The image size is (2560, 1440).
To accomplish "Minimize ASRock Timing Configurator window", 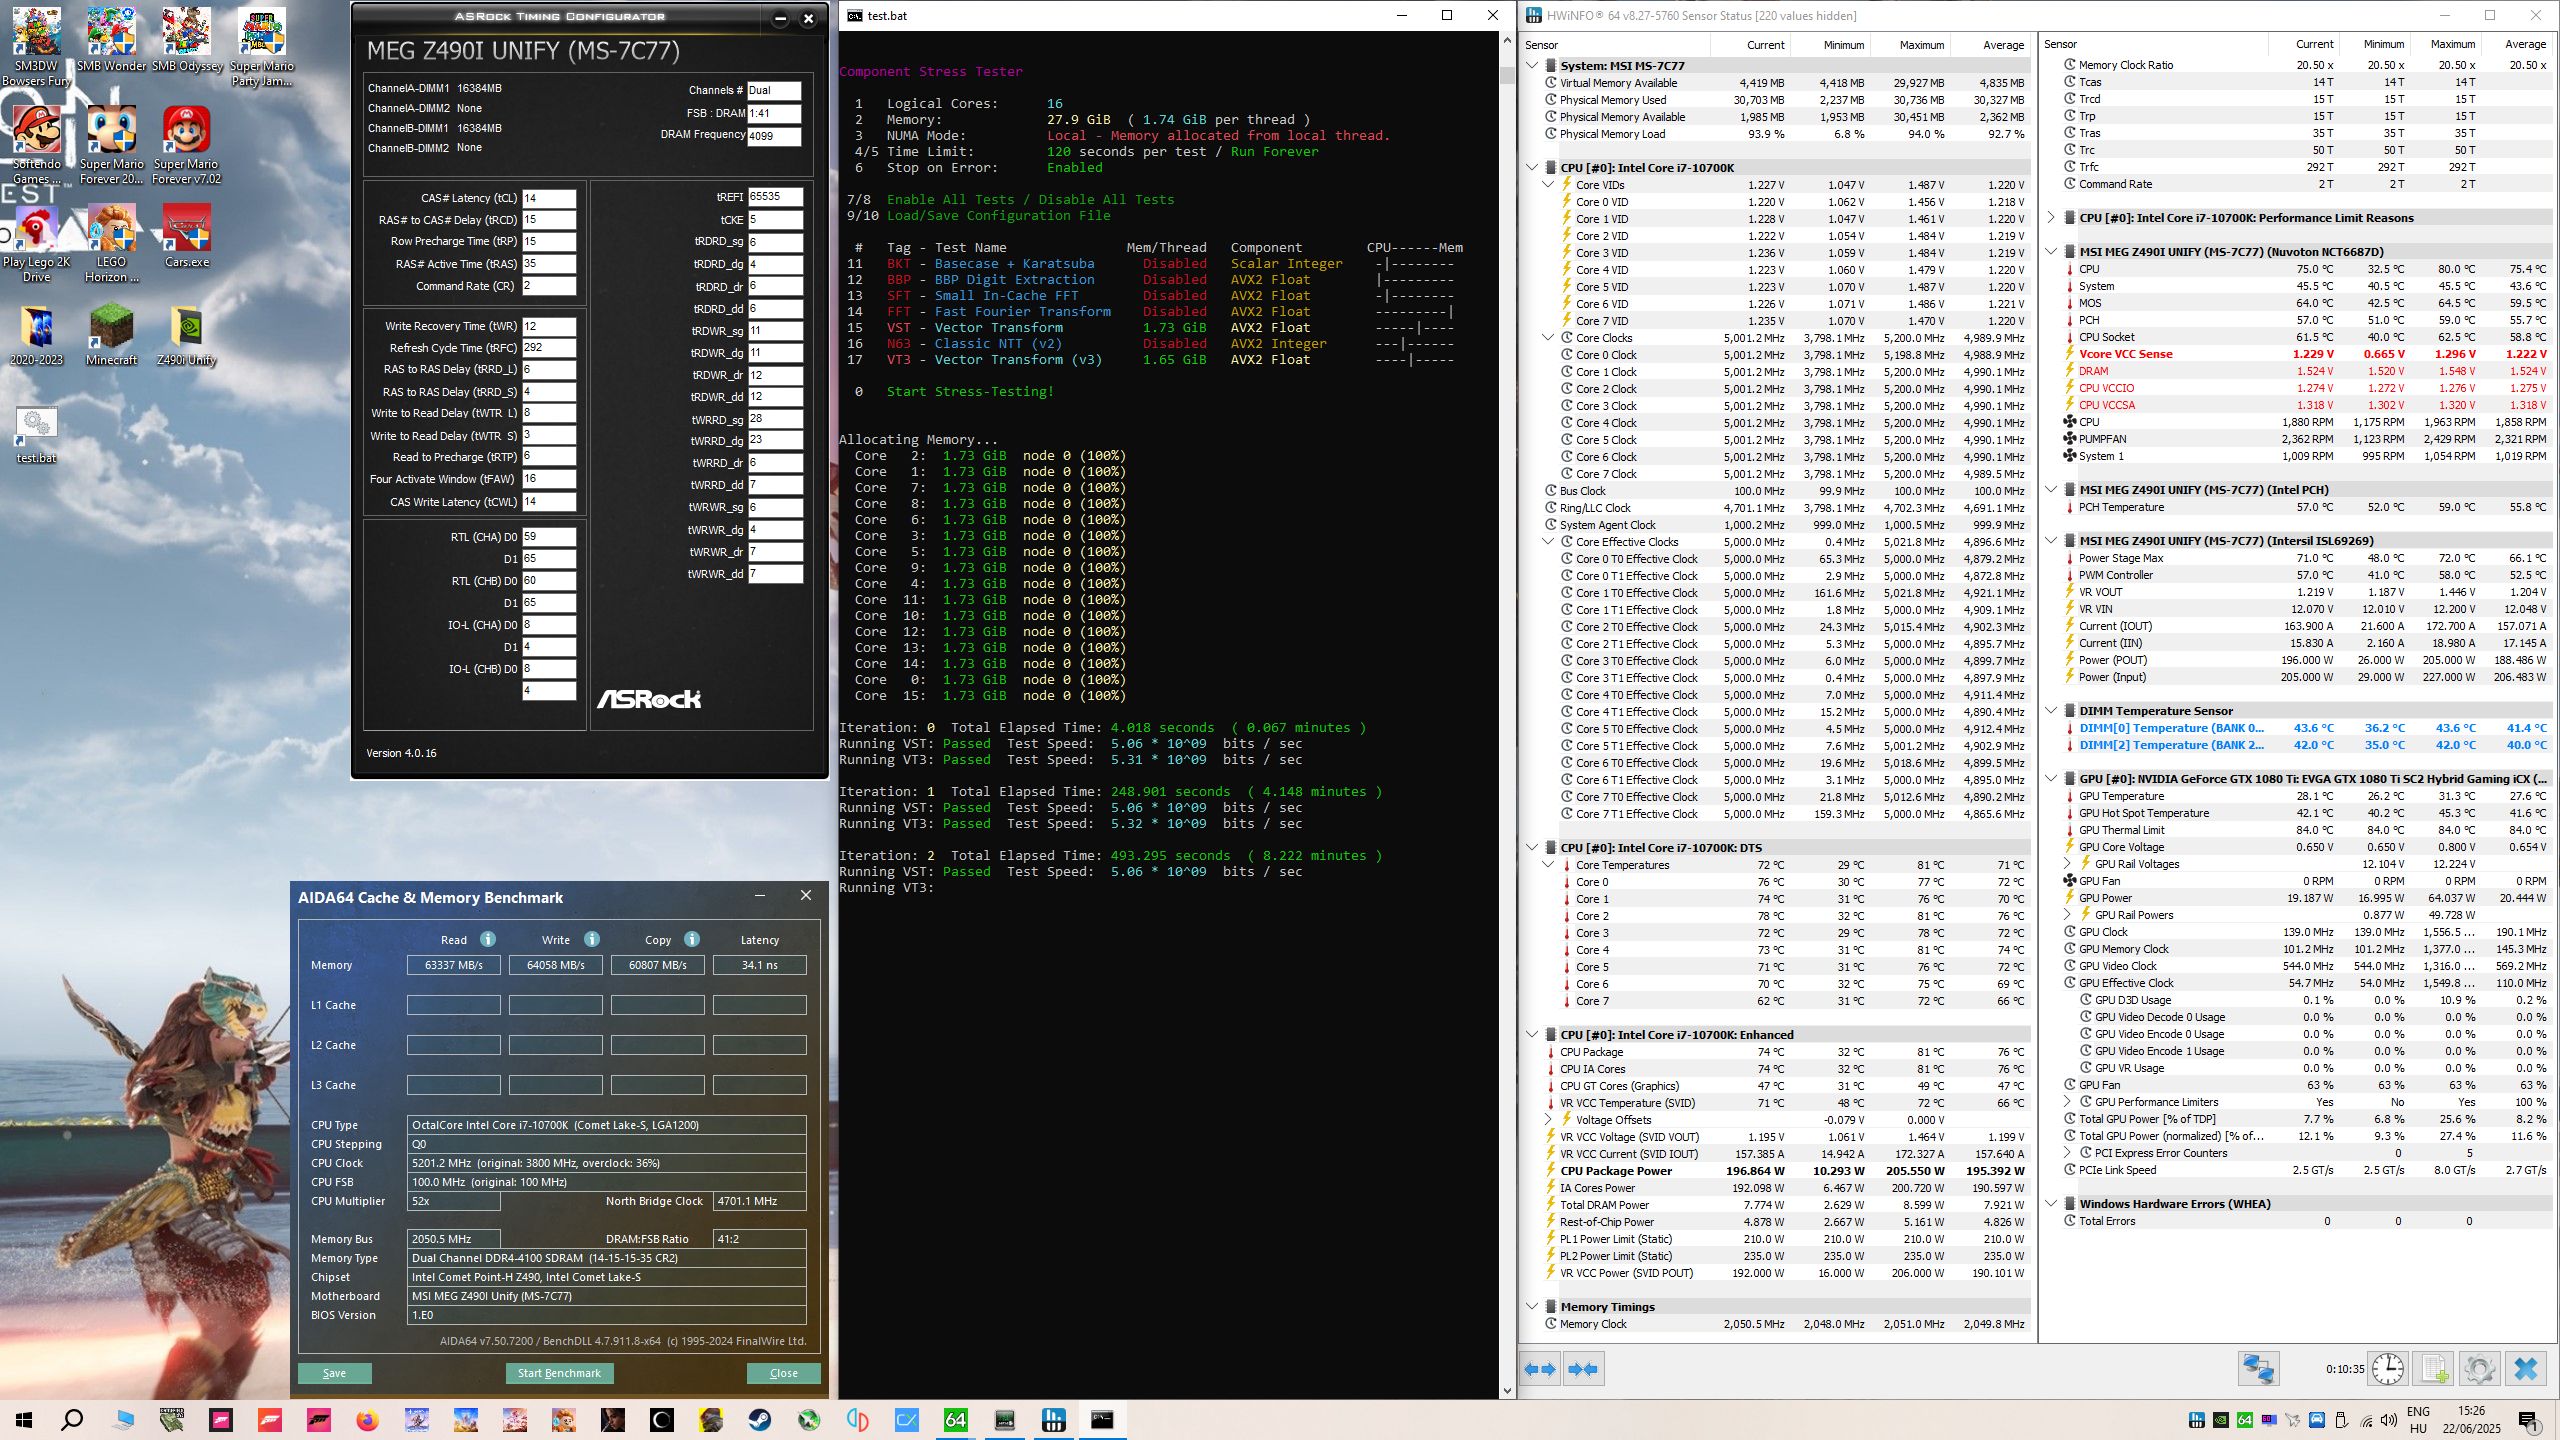I will click(781, 18).
